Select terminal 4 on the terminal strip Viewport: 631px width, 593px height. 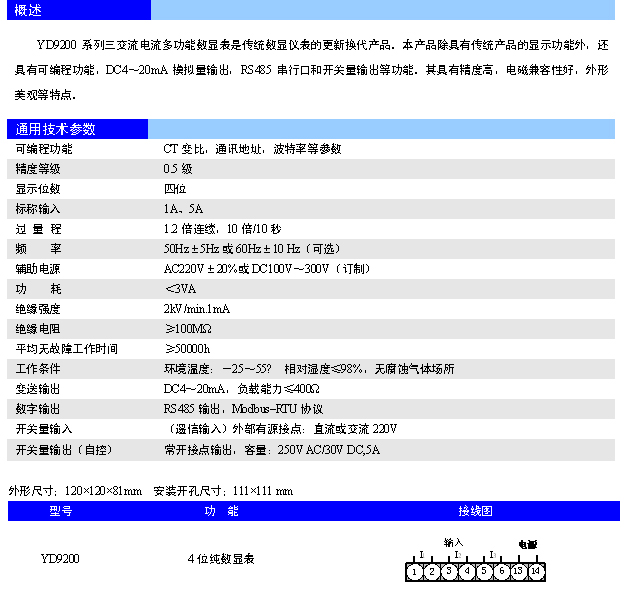466,571
